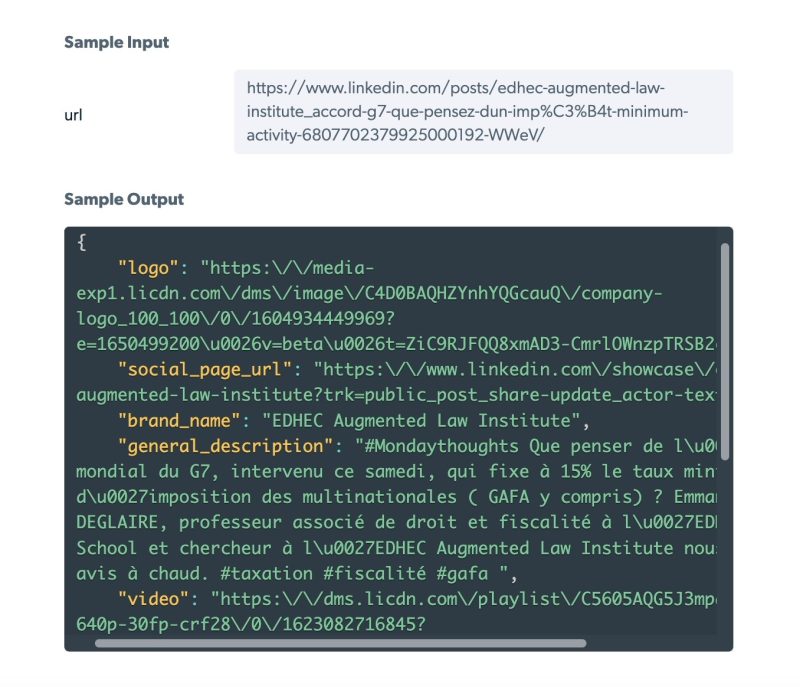Screen dimensions: 800x687
Task: Click the linkedin.com showcase URL value
Action: pos(395,382)
